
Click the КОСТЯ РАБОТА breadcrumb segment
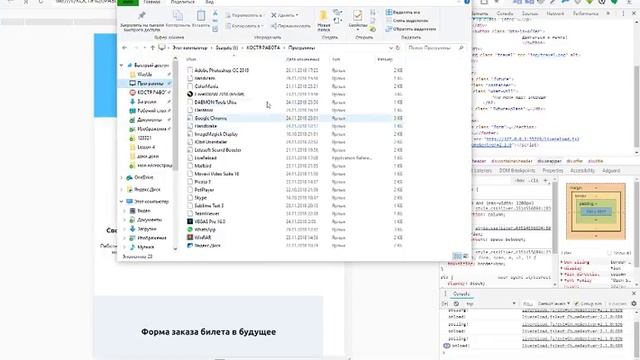pyautogui.click(x=263, y=48)
